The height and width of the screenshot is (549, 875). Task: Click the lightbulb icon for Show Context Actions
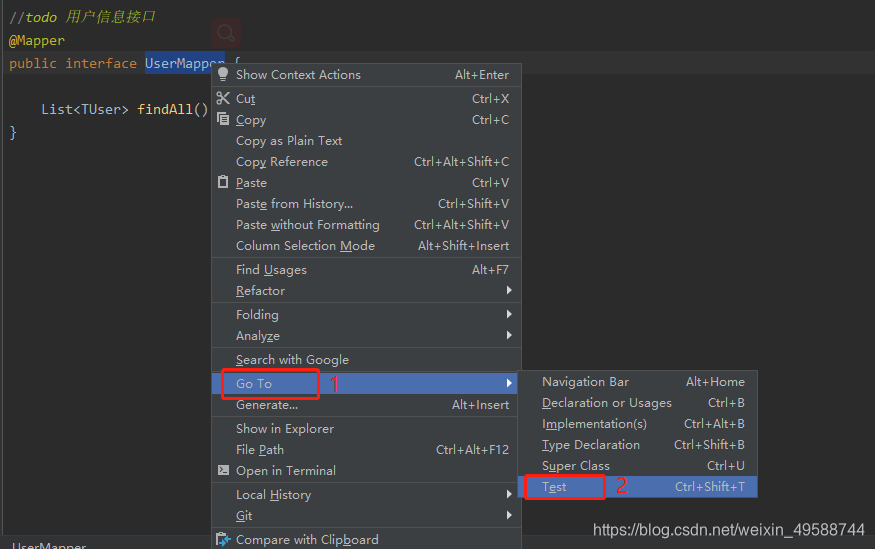coord(223,74)
